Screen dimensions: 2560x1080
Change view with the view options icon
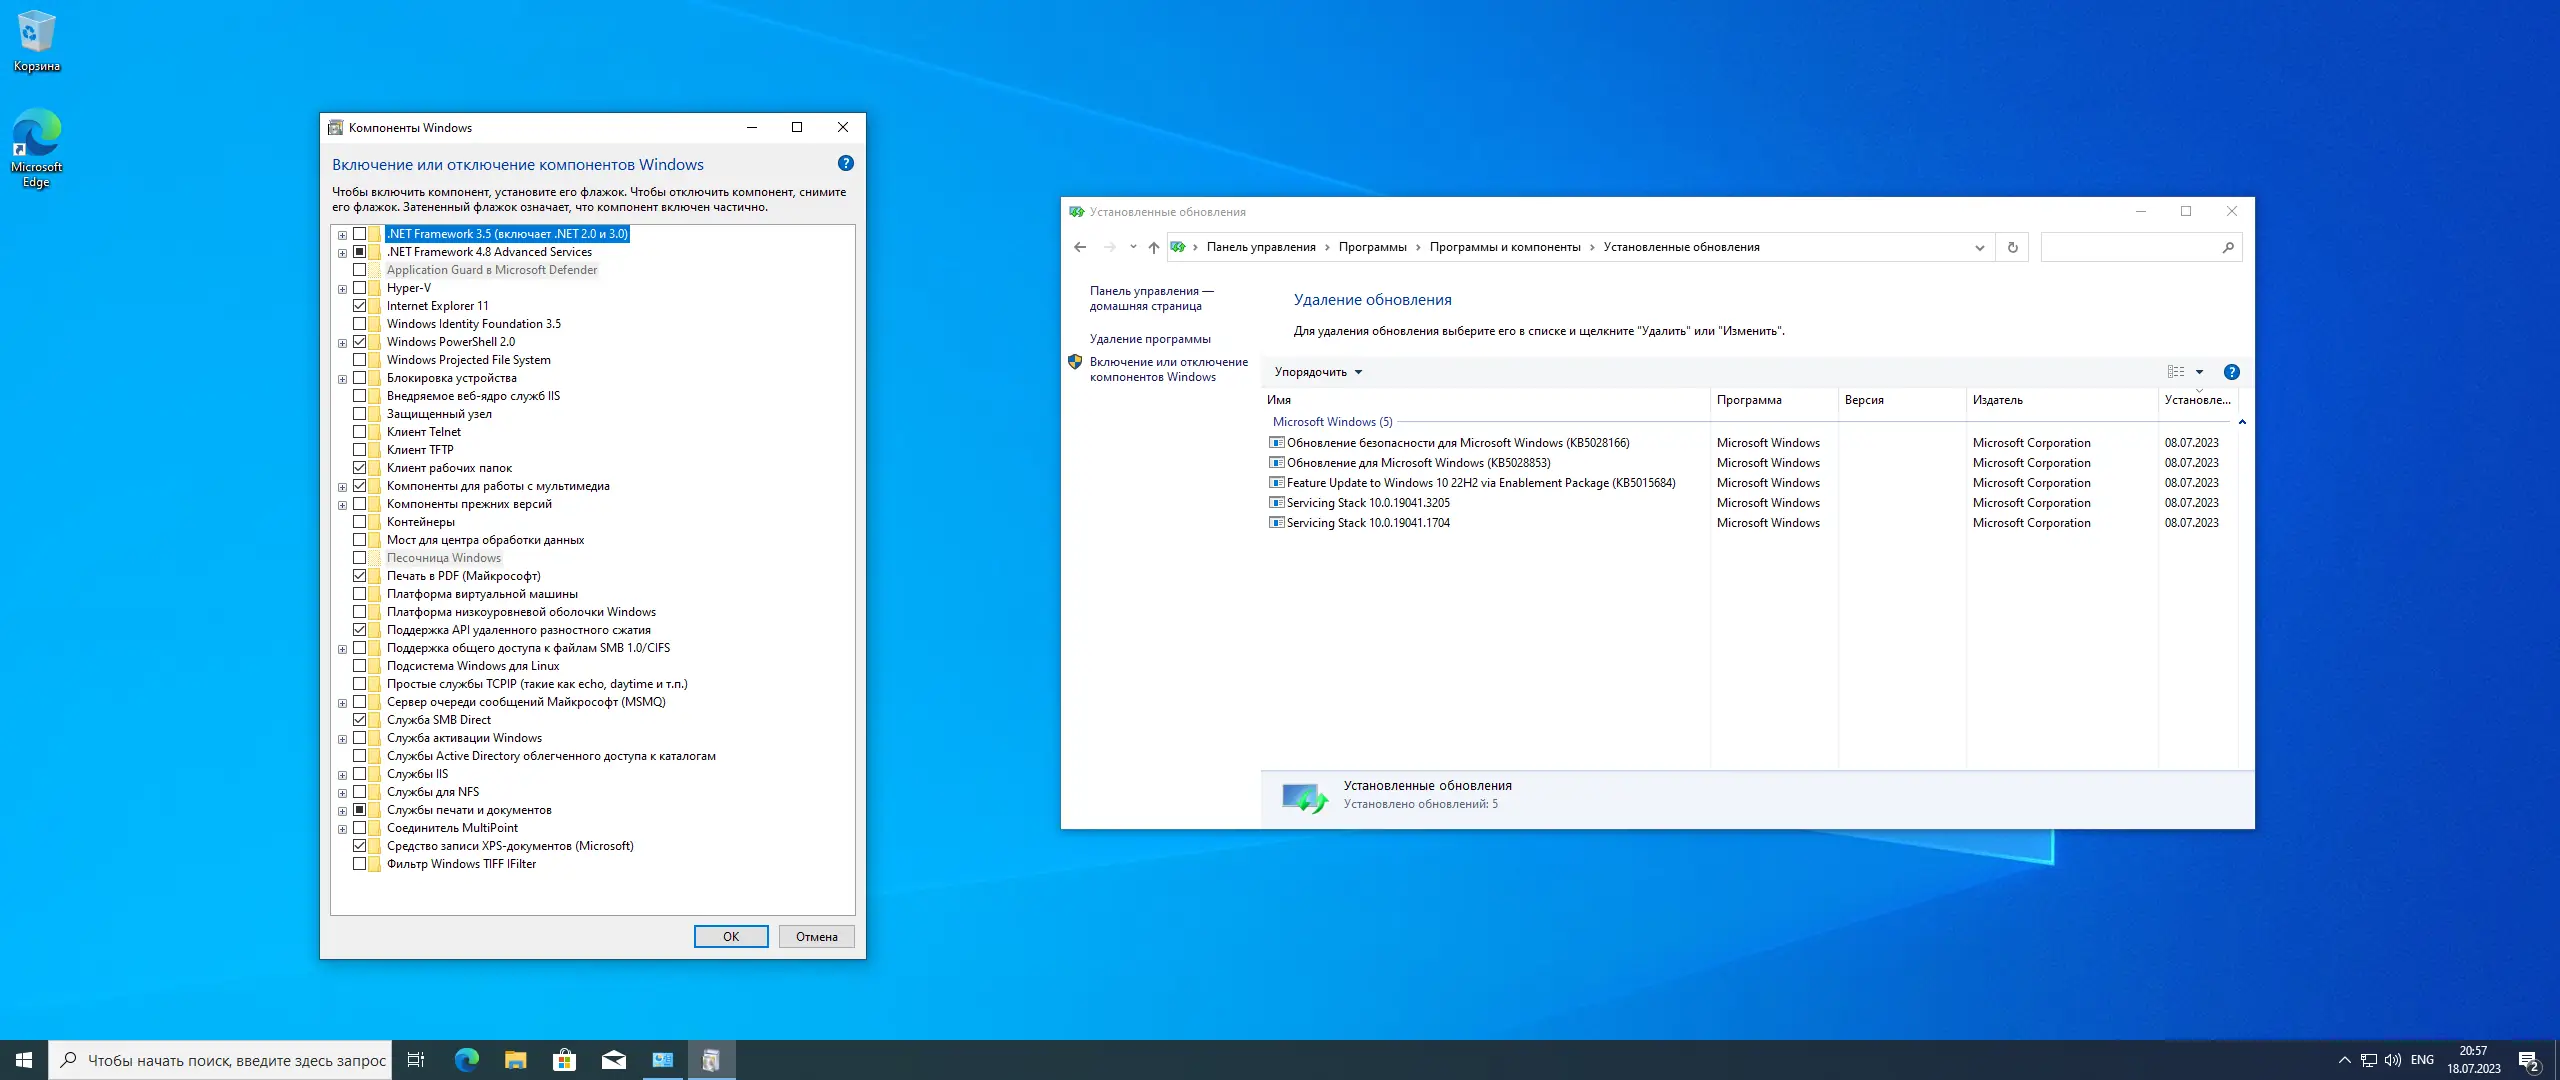coord(2176,372)
